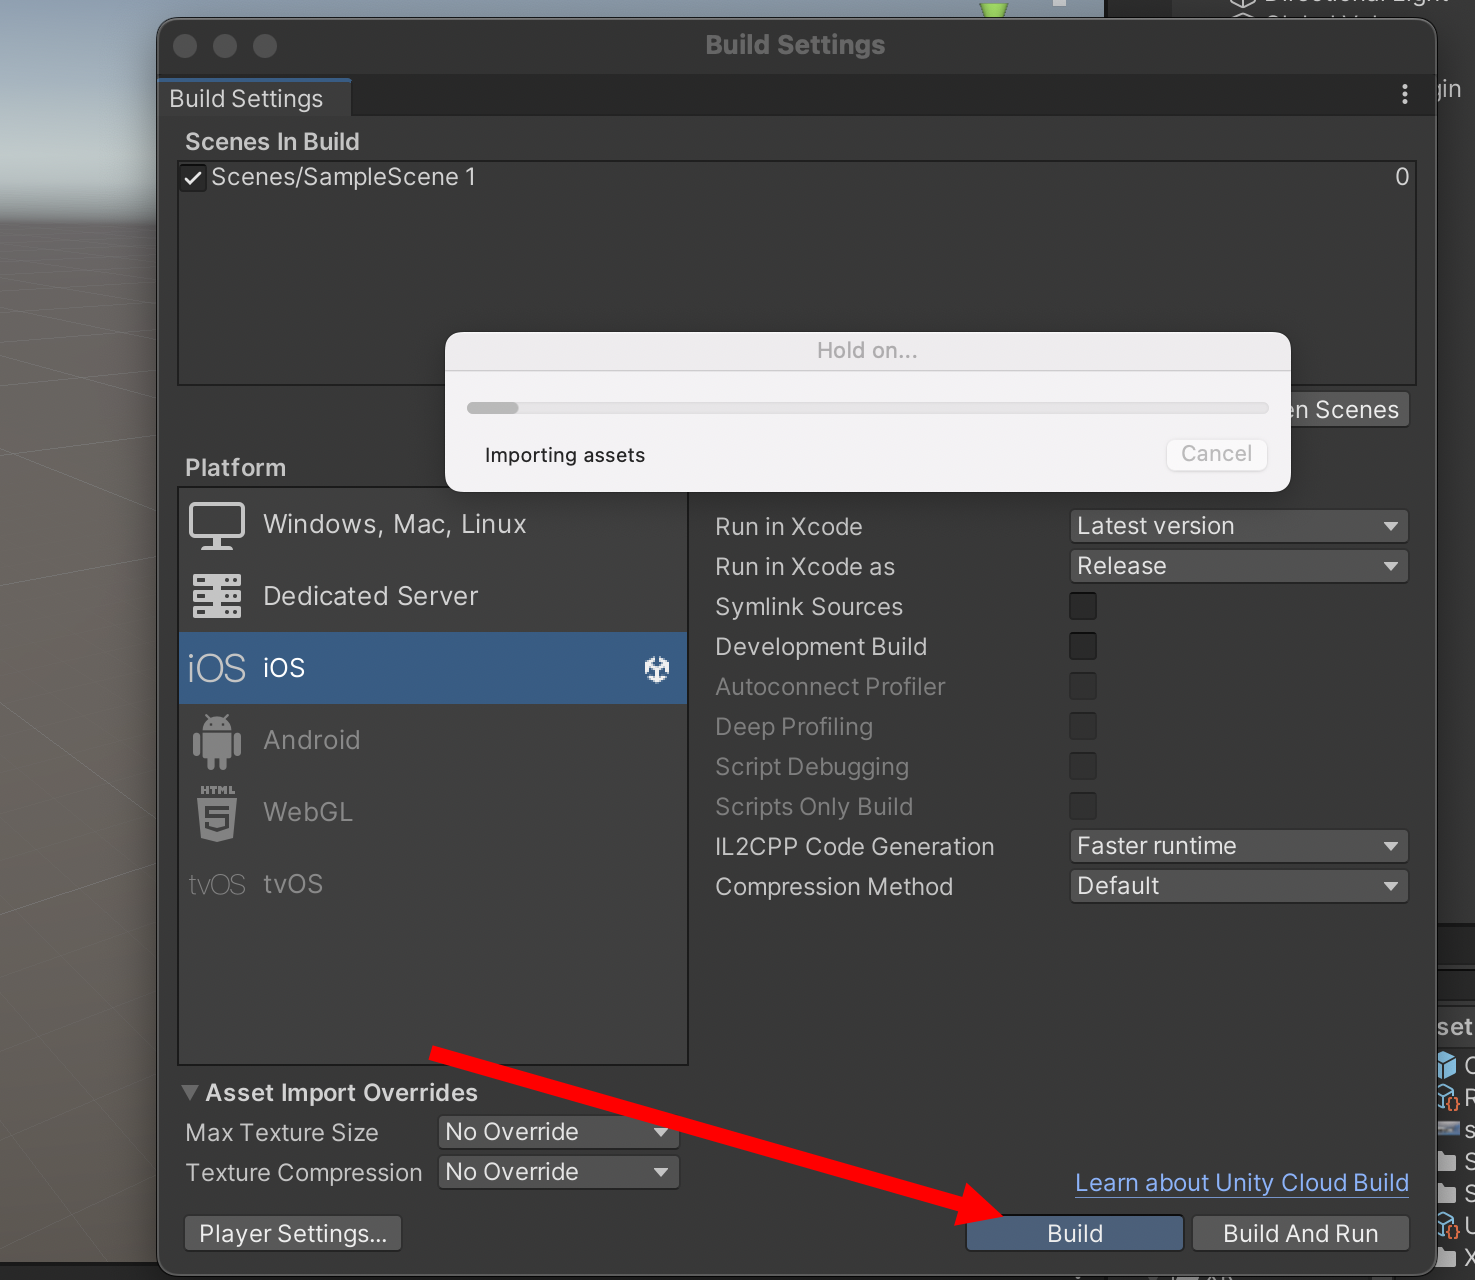This screenshot has width=1475, height=1280.
Task: Open the IL2CPP Code Generation dropdown
Action: tap(1239, 846)
